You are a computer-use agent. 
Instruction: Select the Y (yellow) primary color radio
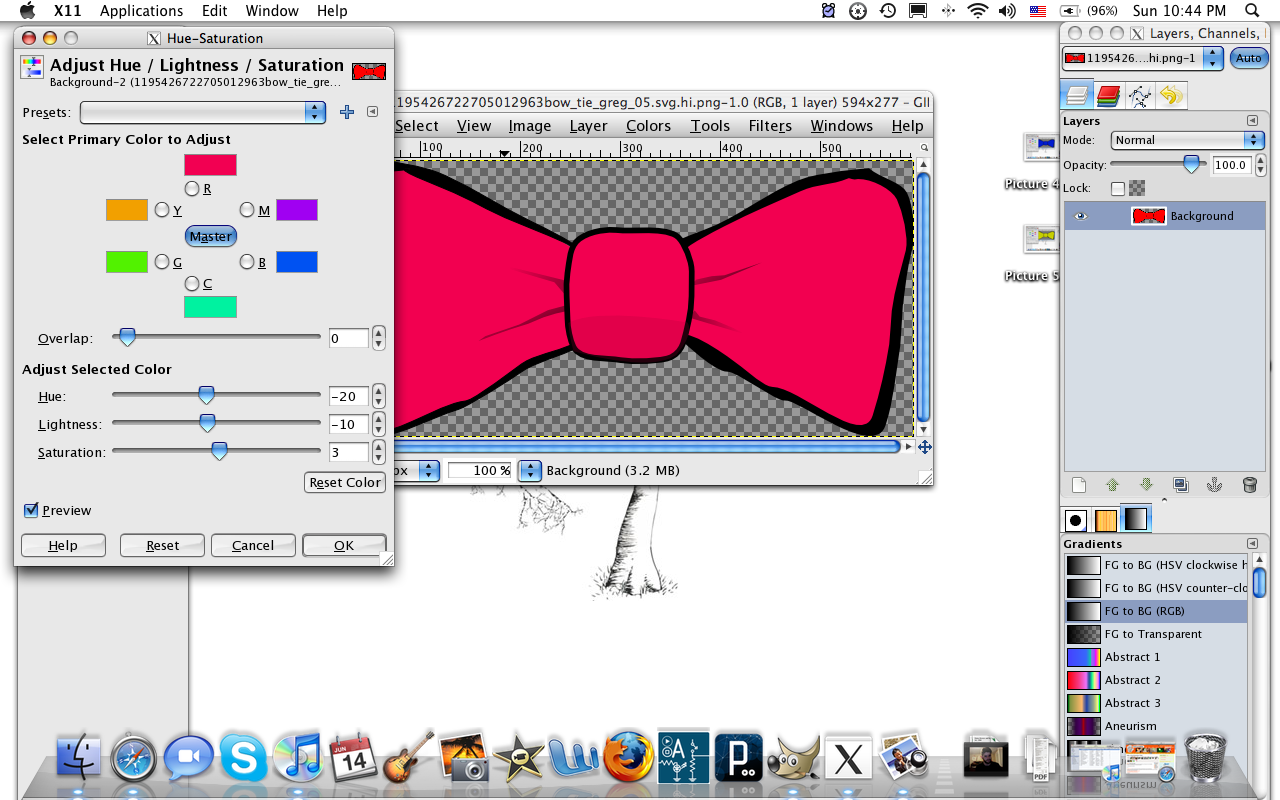pos(162,210)
